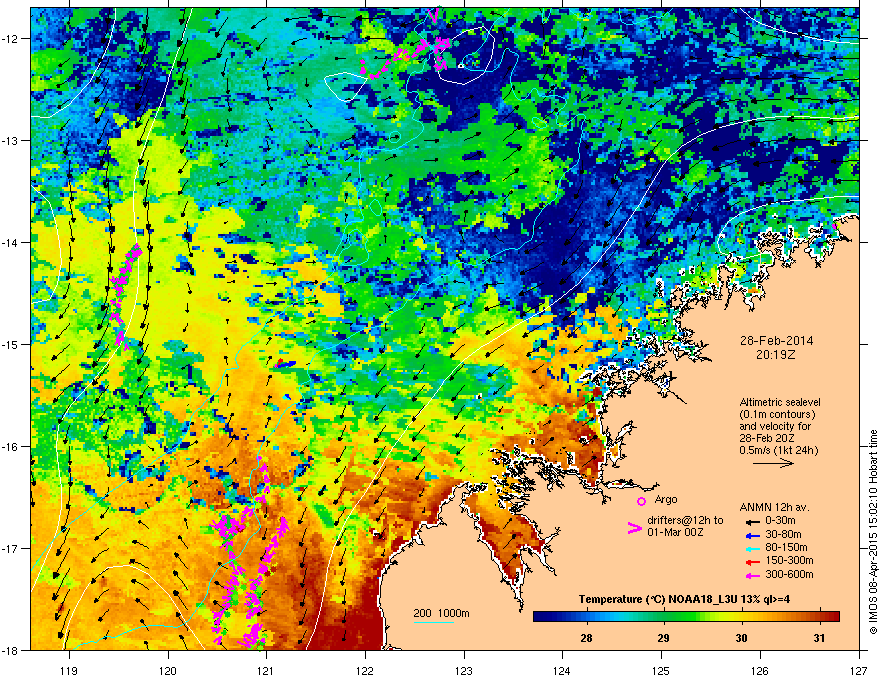Select the blue 30-80m arrow legend symbol

point(753,535)
